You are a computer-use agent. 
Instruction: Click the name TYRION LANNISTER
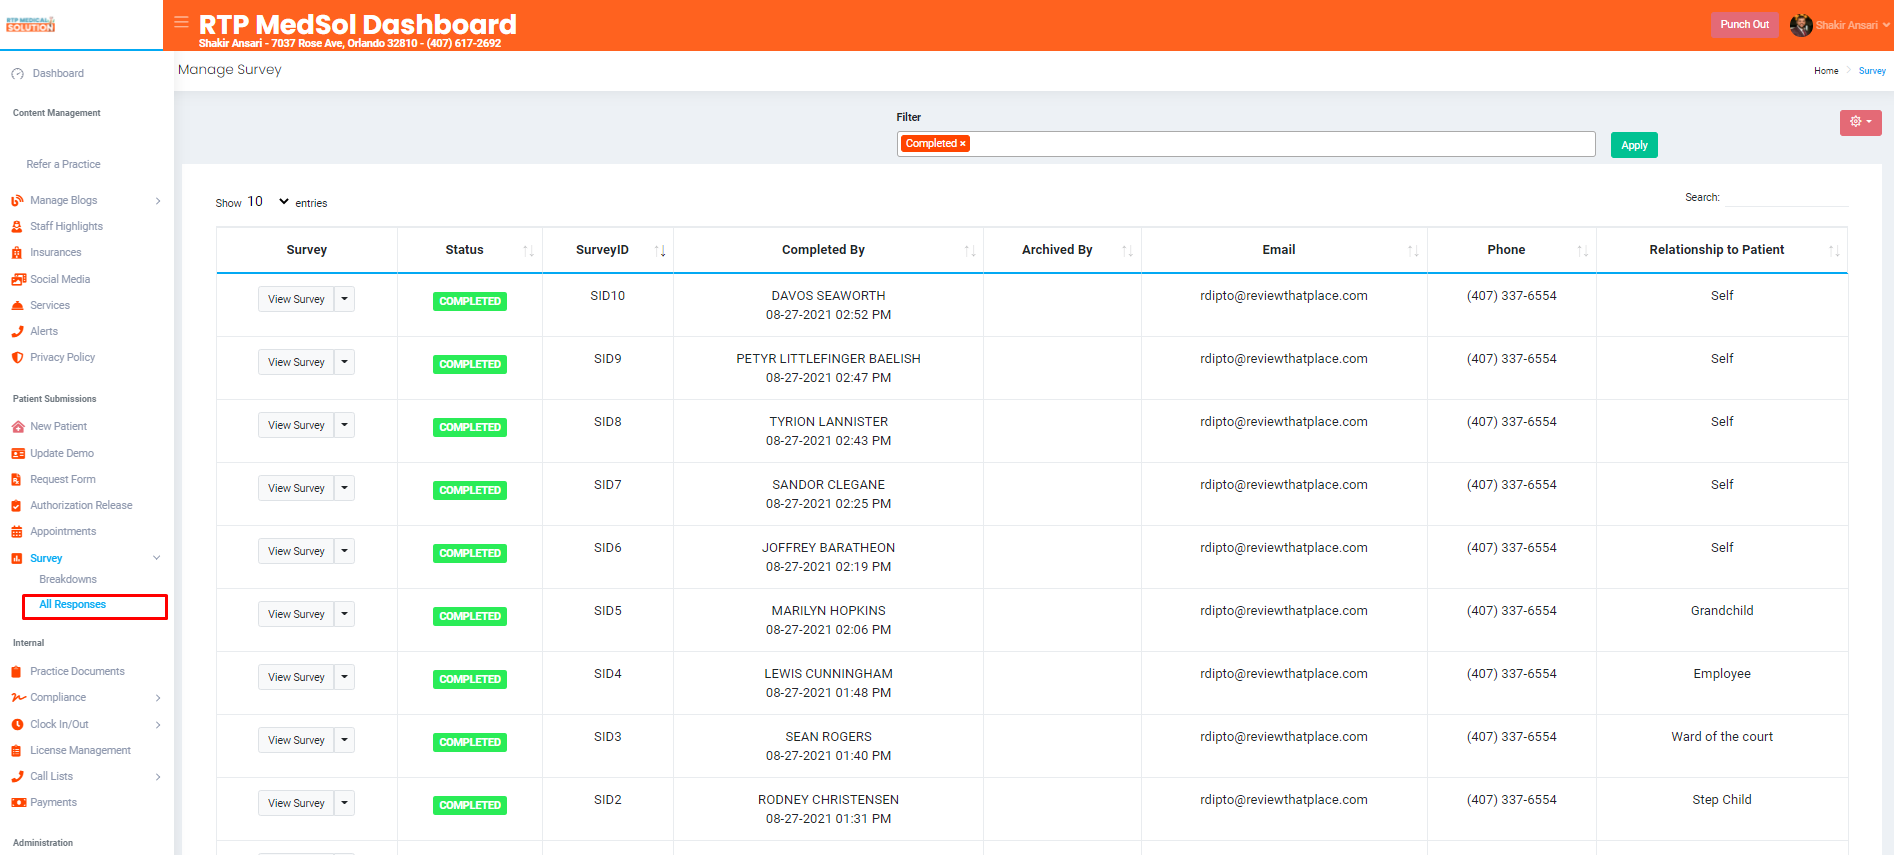[x=829, y=422]
